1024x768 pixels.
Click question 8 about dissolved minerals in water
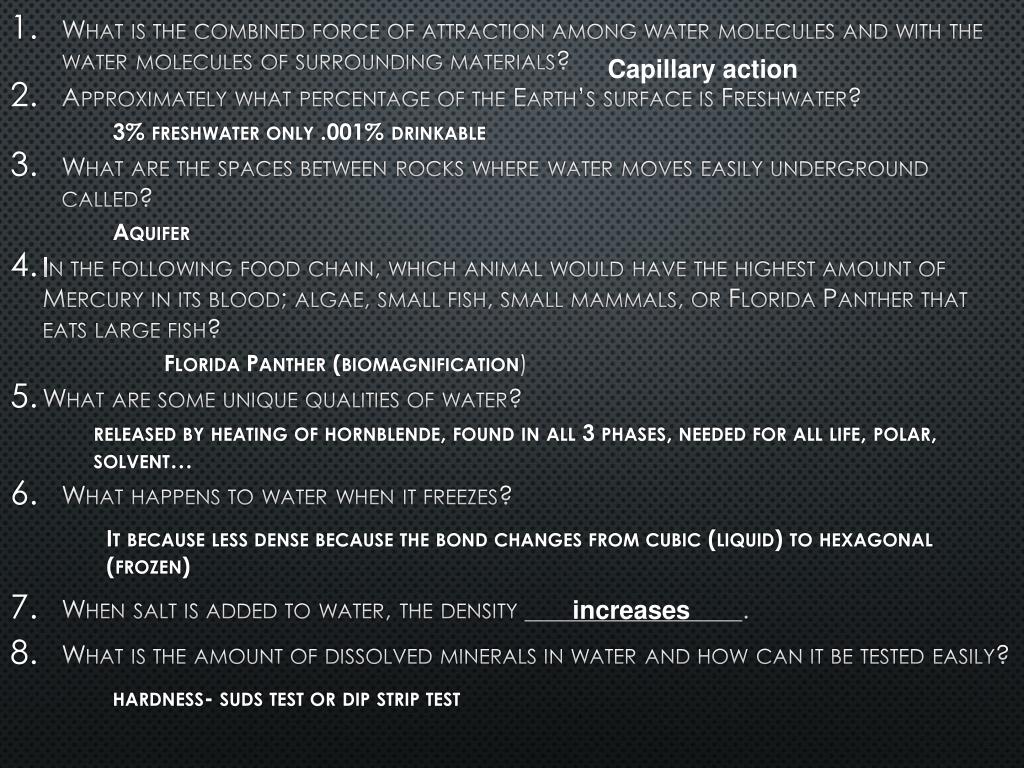point(536,655)
